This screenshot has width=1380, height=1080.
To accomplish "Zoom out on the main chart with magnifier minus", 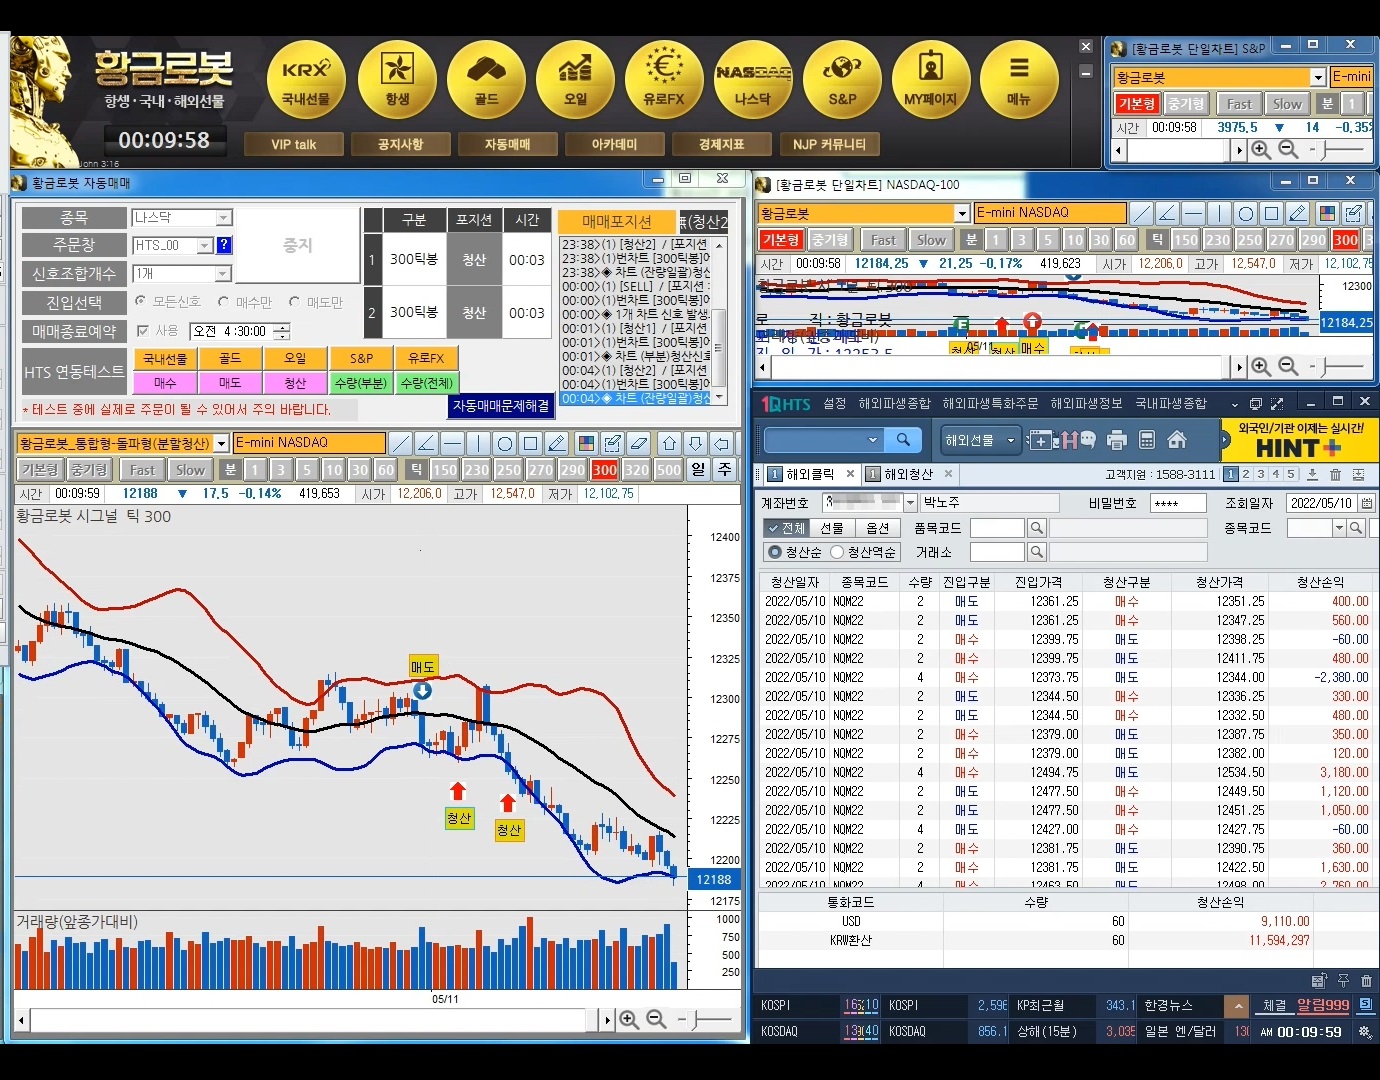I will coord(656,1019).
